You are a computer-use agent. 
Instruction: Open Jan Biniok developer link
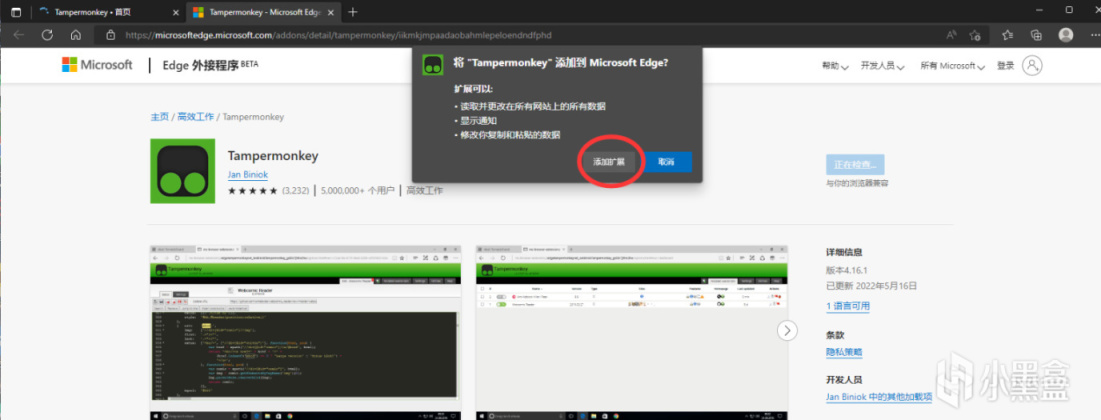coord(248,174)
